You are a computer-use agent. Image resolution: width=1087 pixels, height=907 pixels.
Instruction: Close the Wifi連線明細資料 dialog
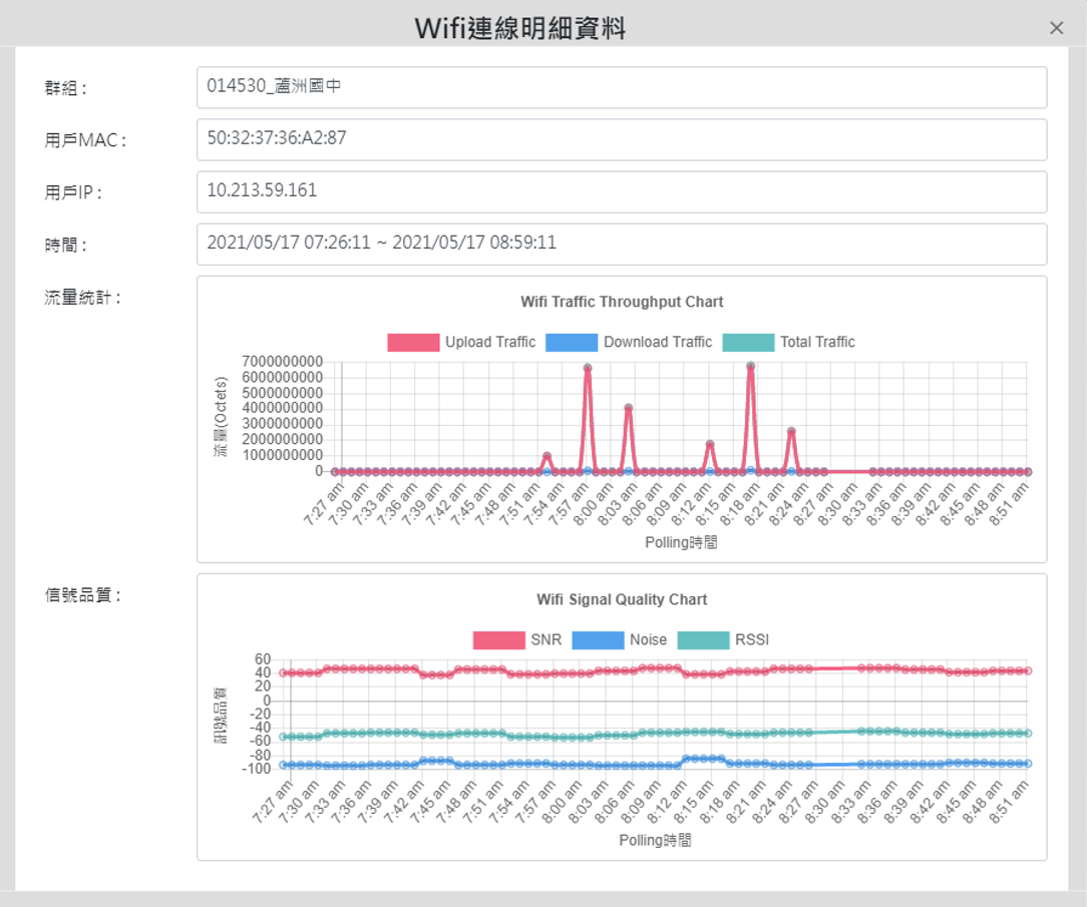tap(1056, 28)
